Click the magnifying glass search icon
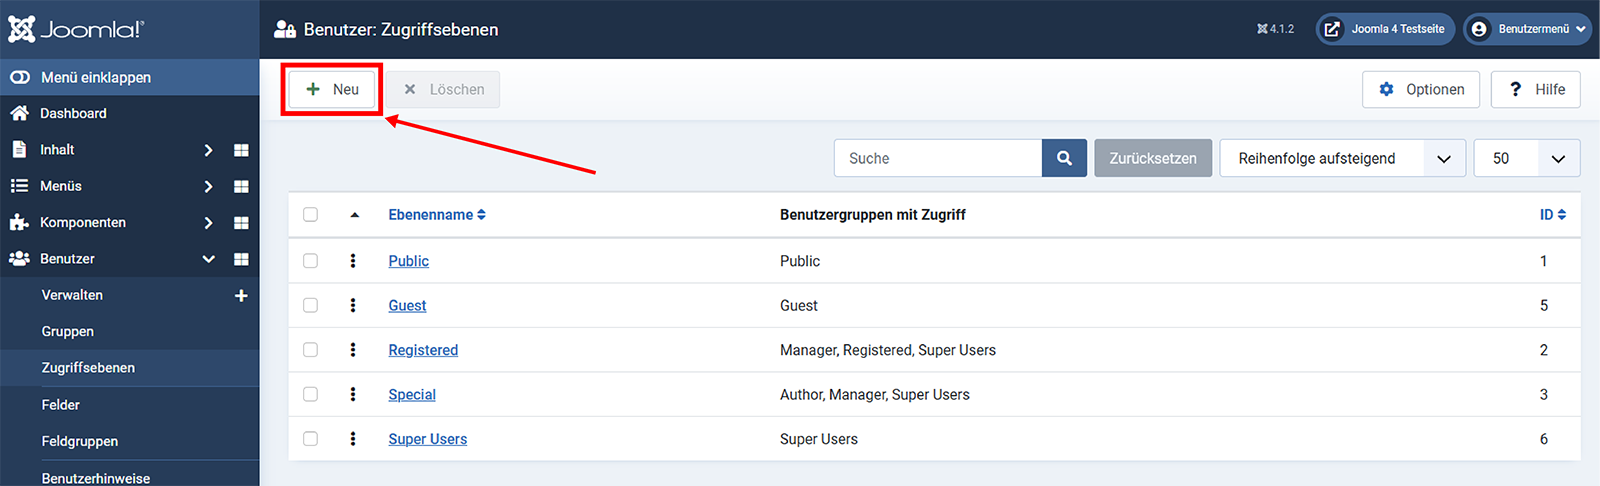This screenshot has width=1600, height=486. click(1064, 158)
